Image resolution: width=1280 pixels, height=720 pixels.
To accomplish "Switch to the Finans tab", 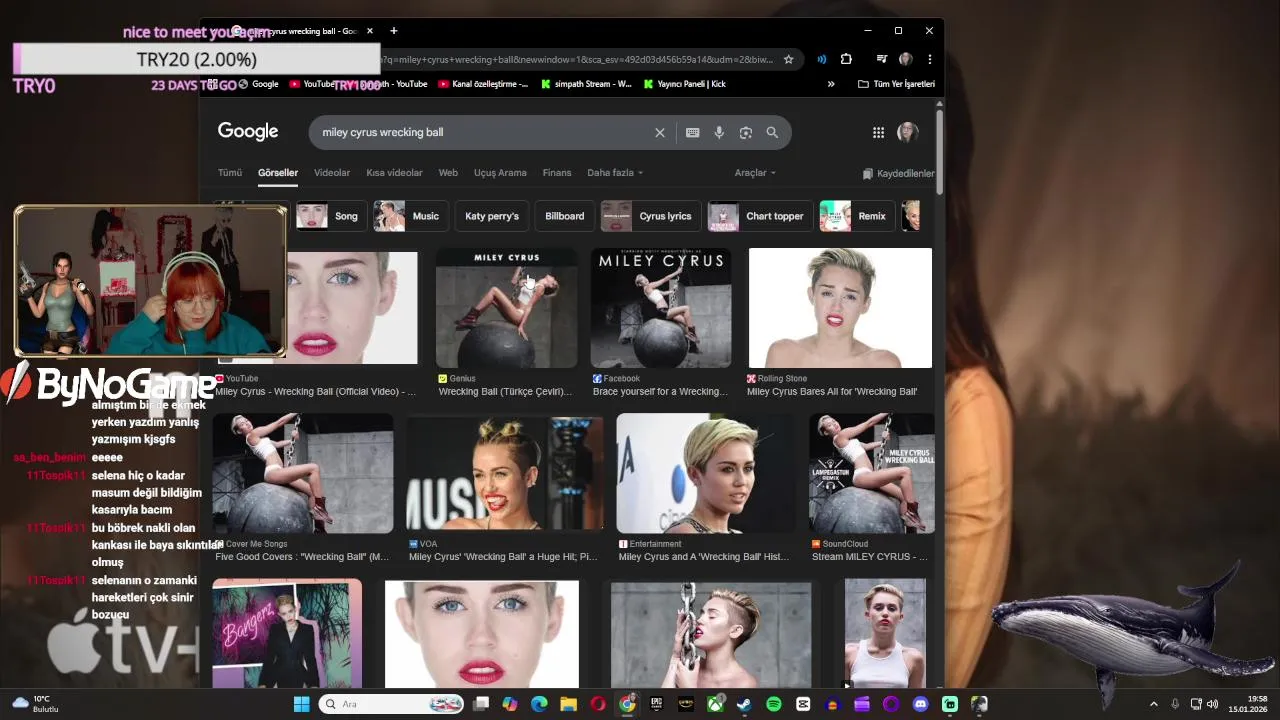I will tap(557, 173).
